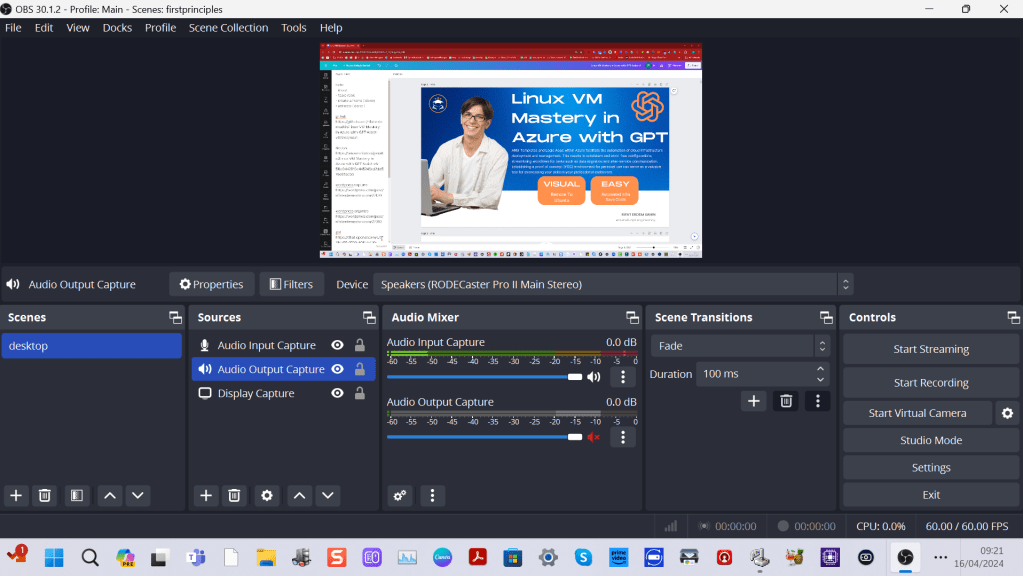The image size is (1023, 576).
Task: Move source down arrow in Sources panel
Action: (328, 496)
